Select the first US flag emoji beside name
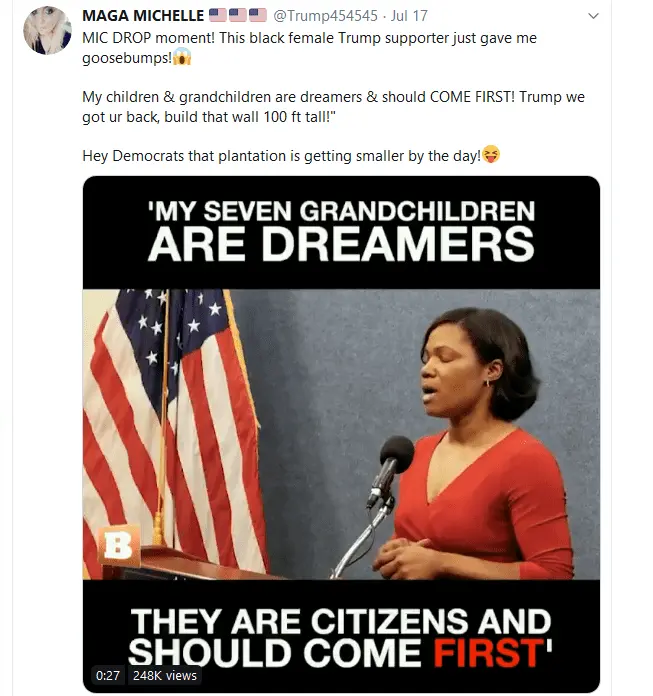Viewport: 653px width, 696px height. click(x=218, y=15)
